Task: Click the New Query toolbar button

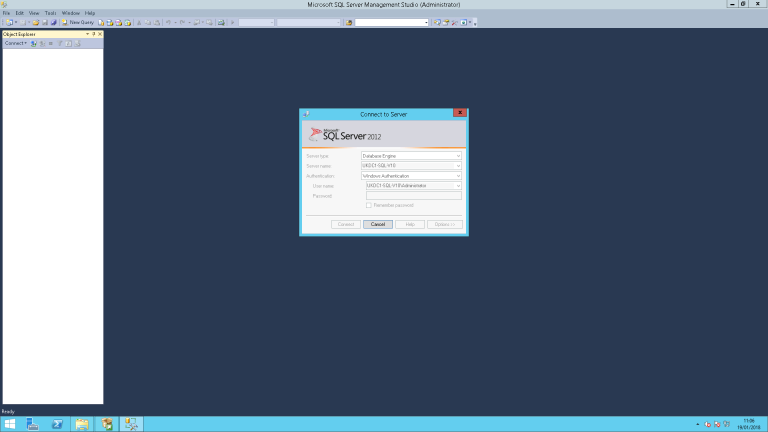Action: [x=78, y=23]
